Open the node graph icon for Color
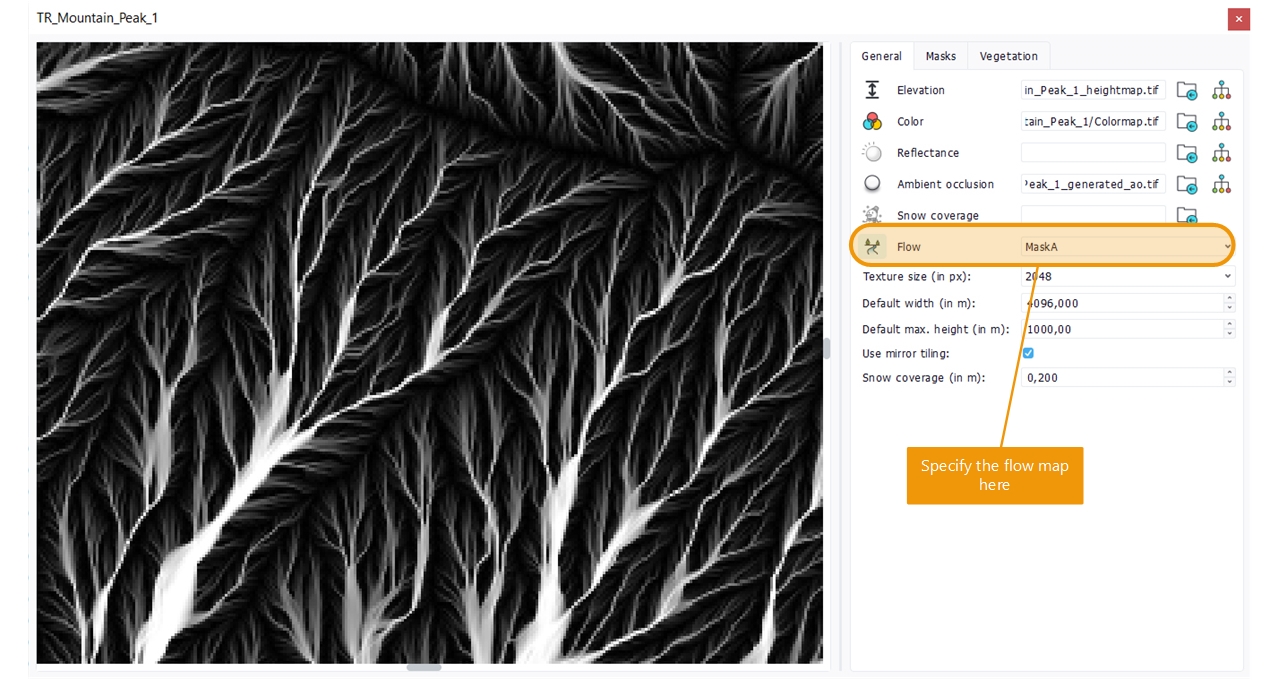Screen dimensions: 1280x680 click(1221, 122)
